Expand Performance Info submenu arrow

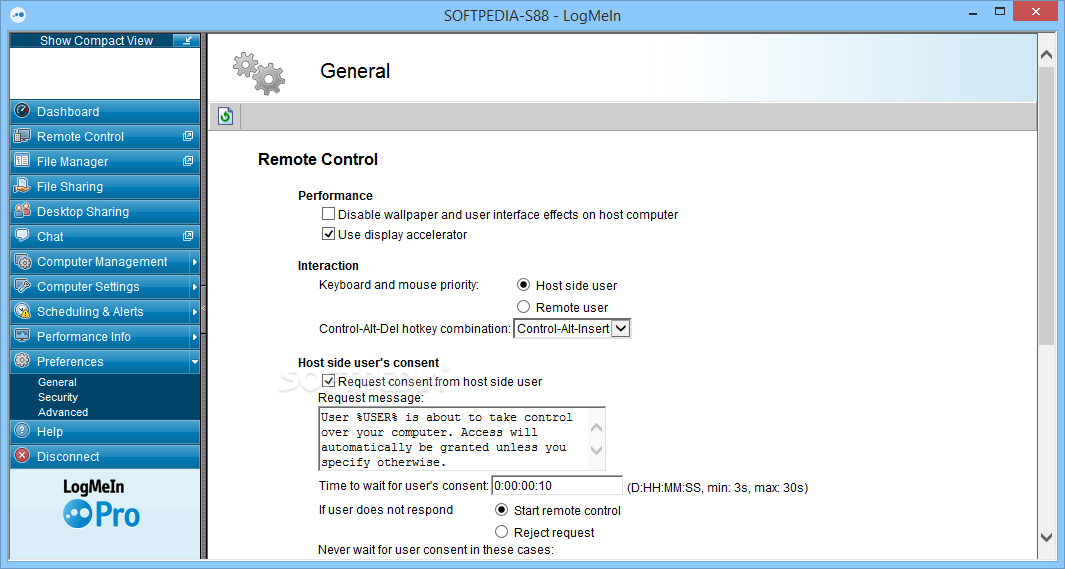pyautogui.click(x=194, y=337)
